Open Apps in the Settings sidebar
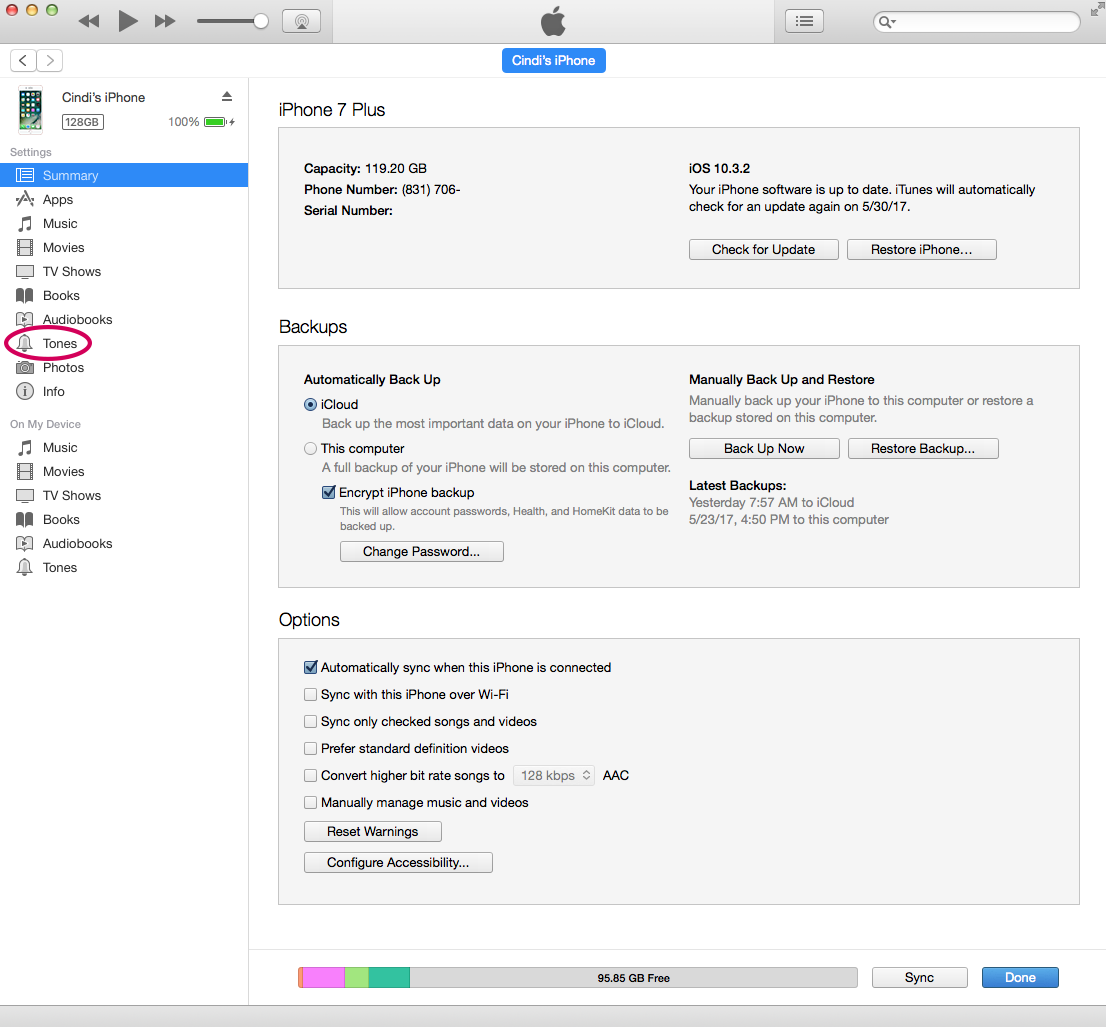 (124, 200)
